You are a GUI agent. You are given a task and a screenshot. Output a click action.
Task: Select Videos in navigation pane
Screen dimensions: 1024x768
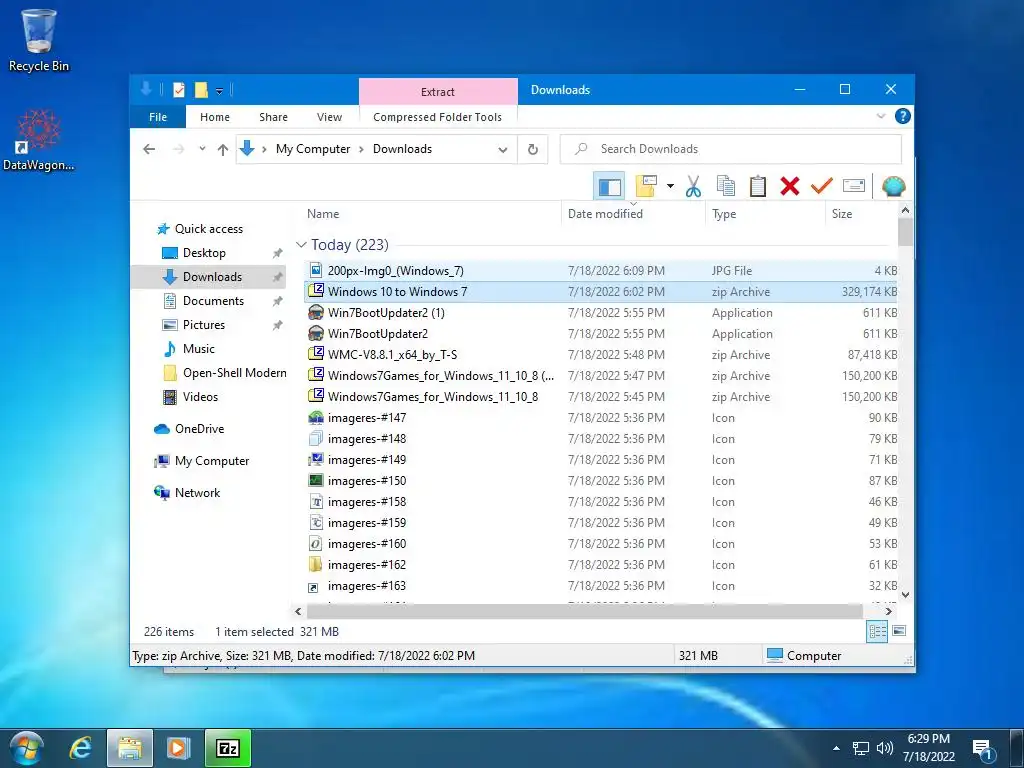[x=200, y=397]
